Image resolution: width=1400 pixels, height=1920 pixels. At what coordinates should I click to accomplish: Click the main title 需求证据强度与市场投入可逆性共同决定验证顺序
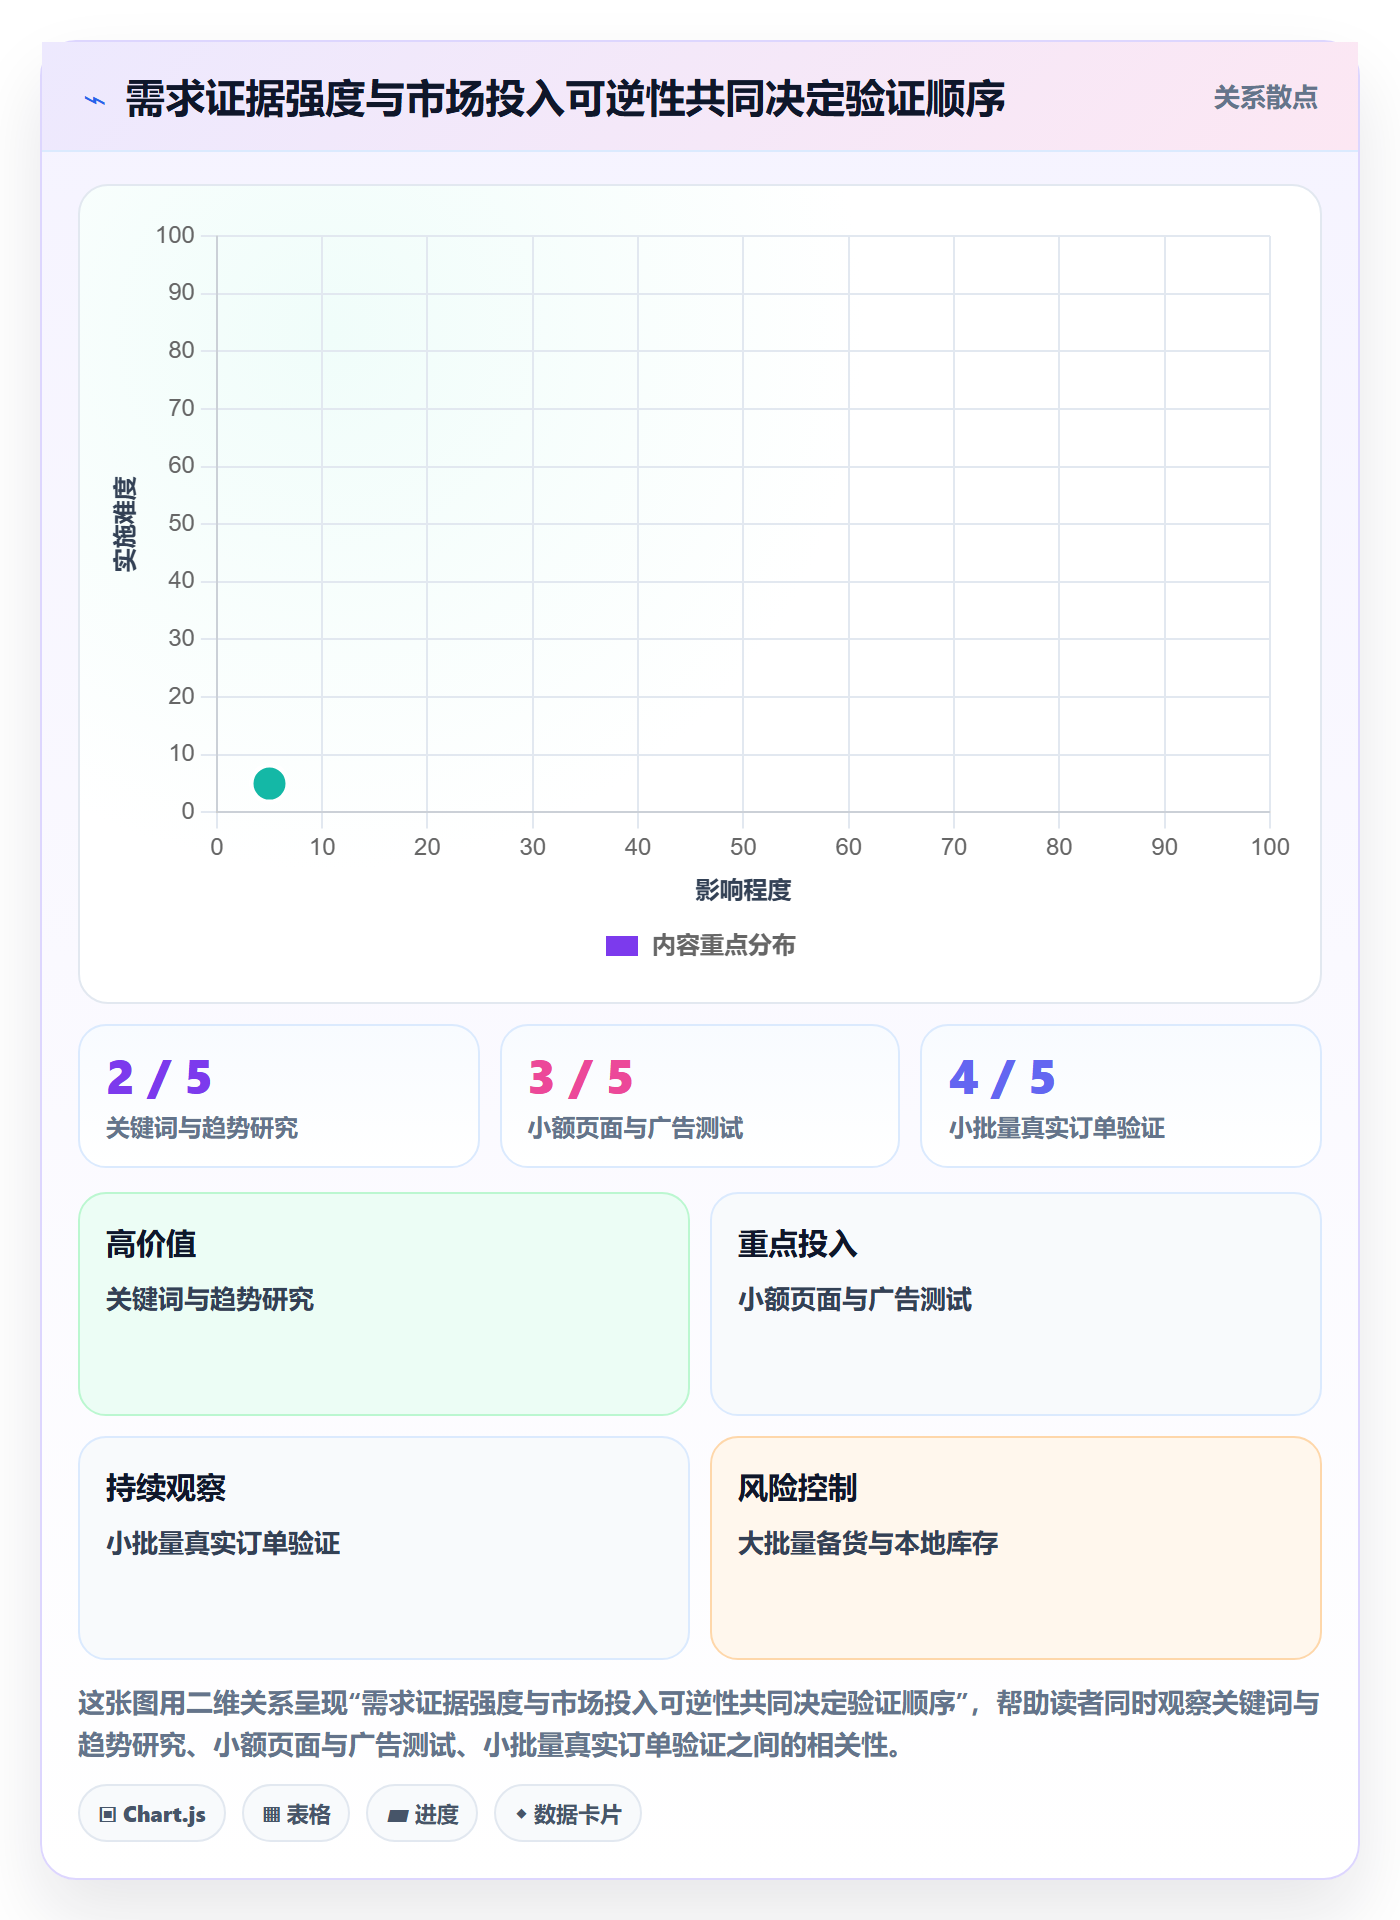(x=565, y=99)
